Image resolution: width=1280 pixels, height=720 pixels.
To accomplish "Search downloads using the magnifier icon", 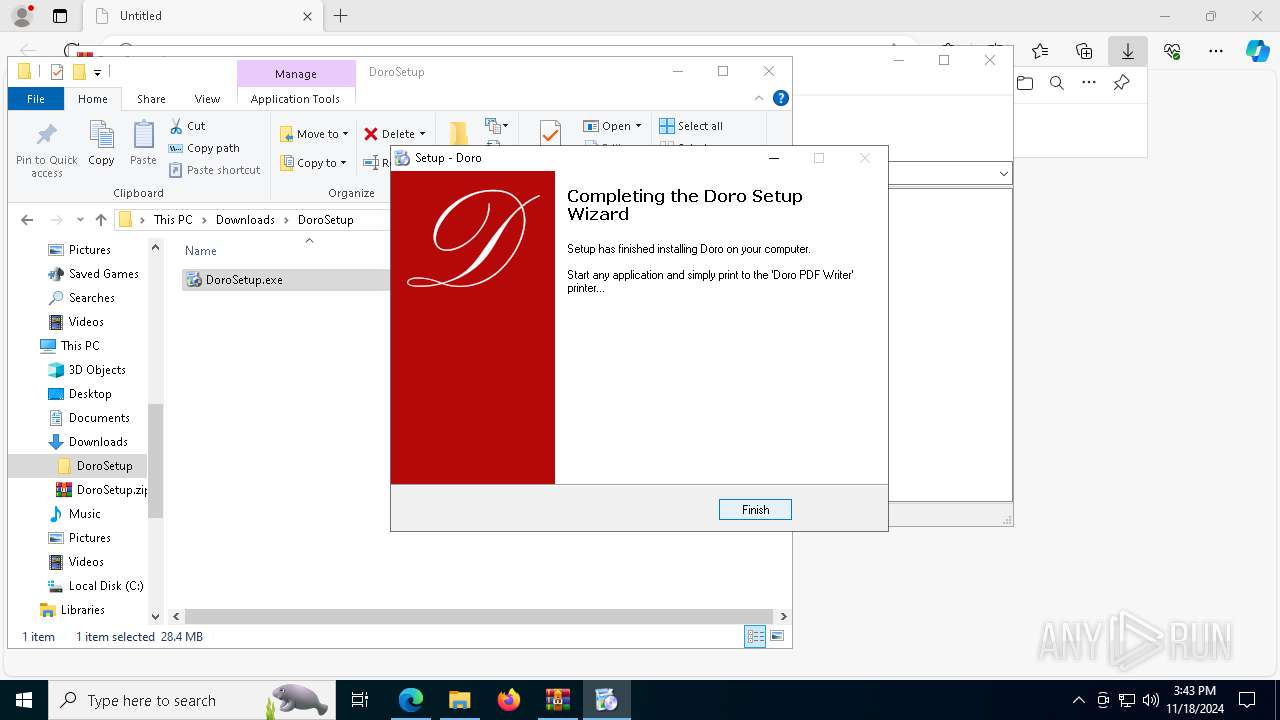I will tap(1057, 83).
